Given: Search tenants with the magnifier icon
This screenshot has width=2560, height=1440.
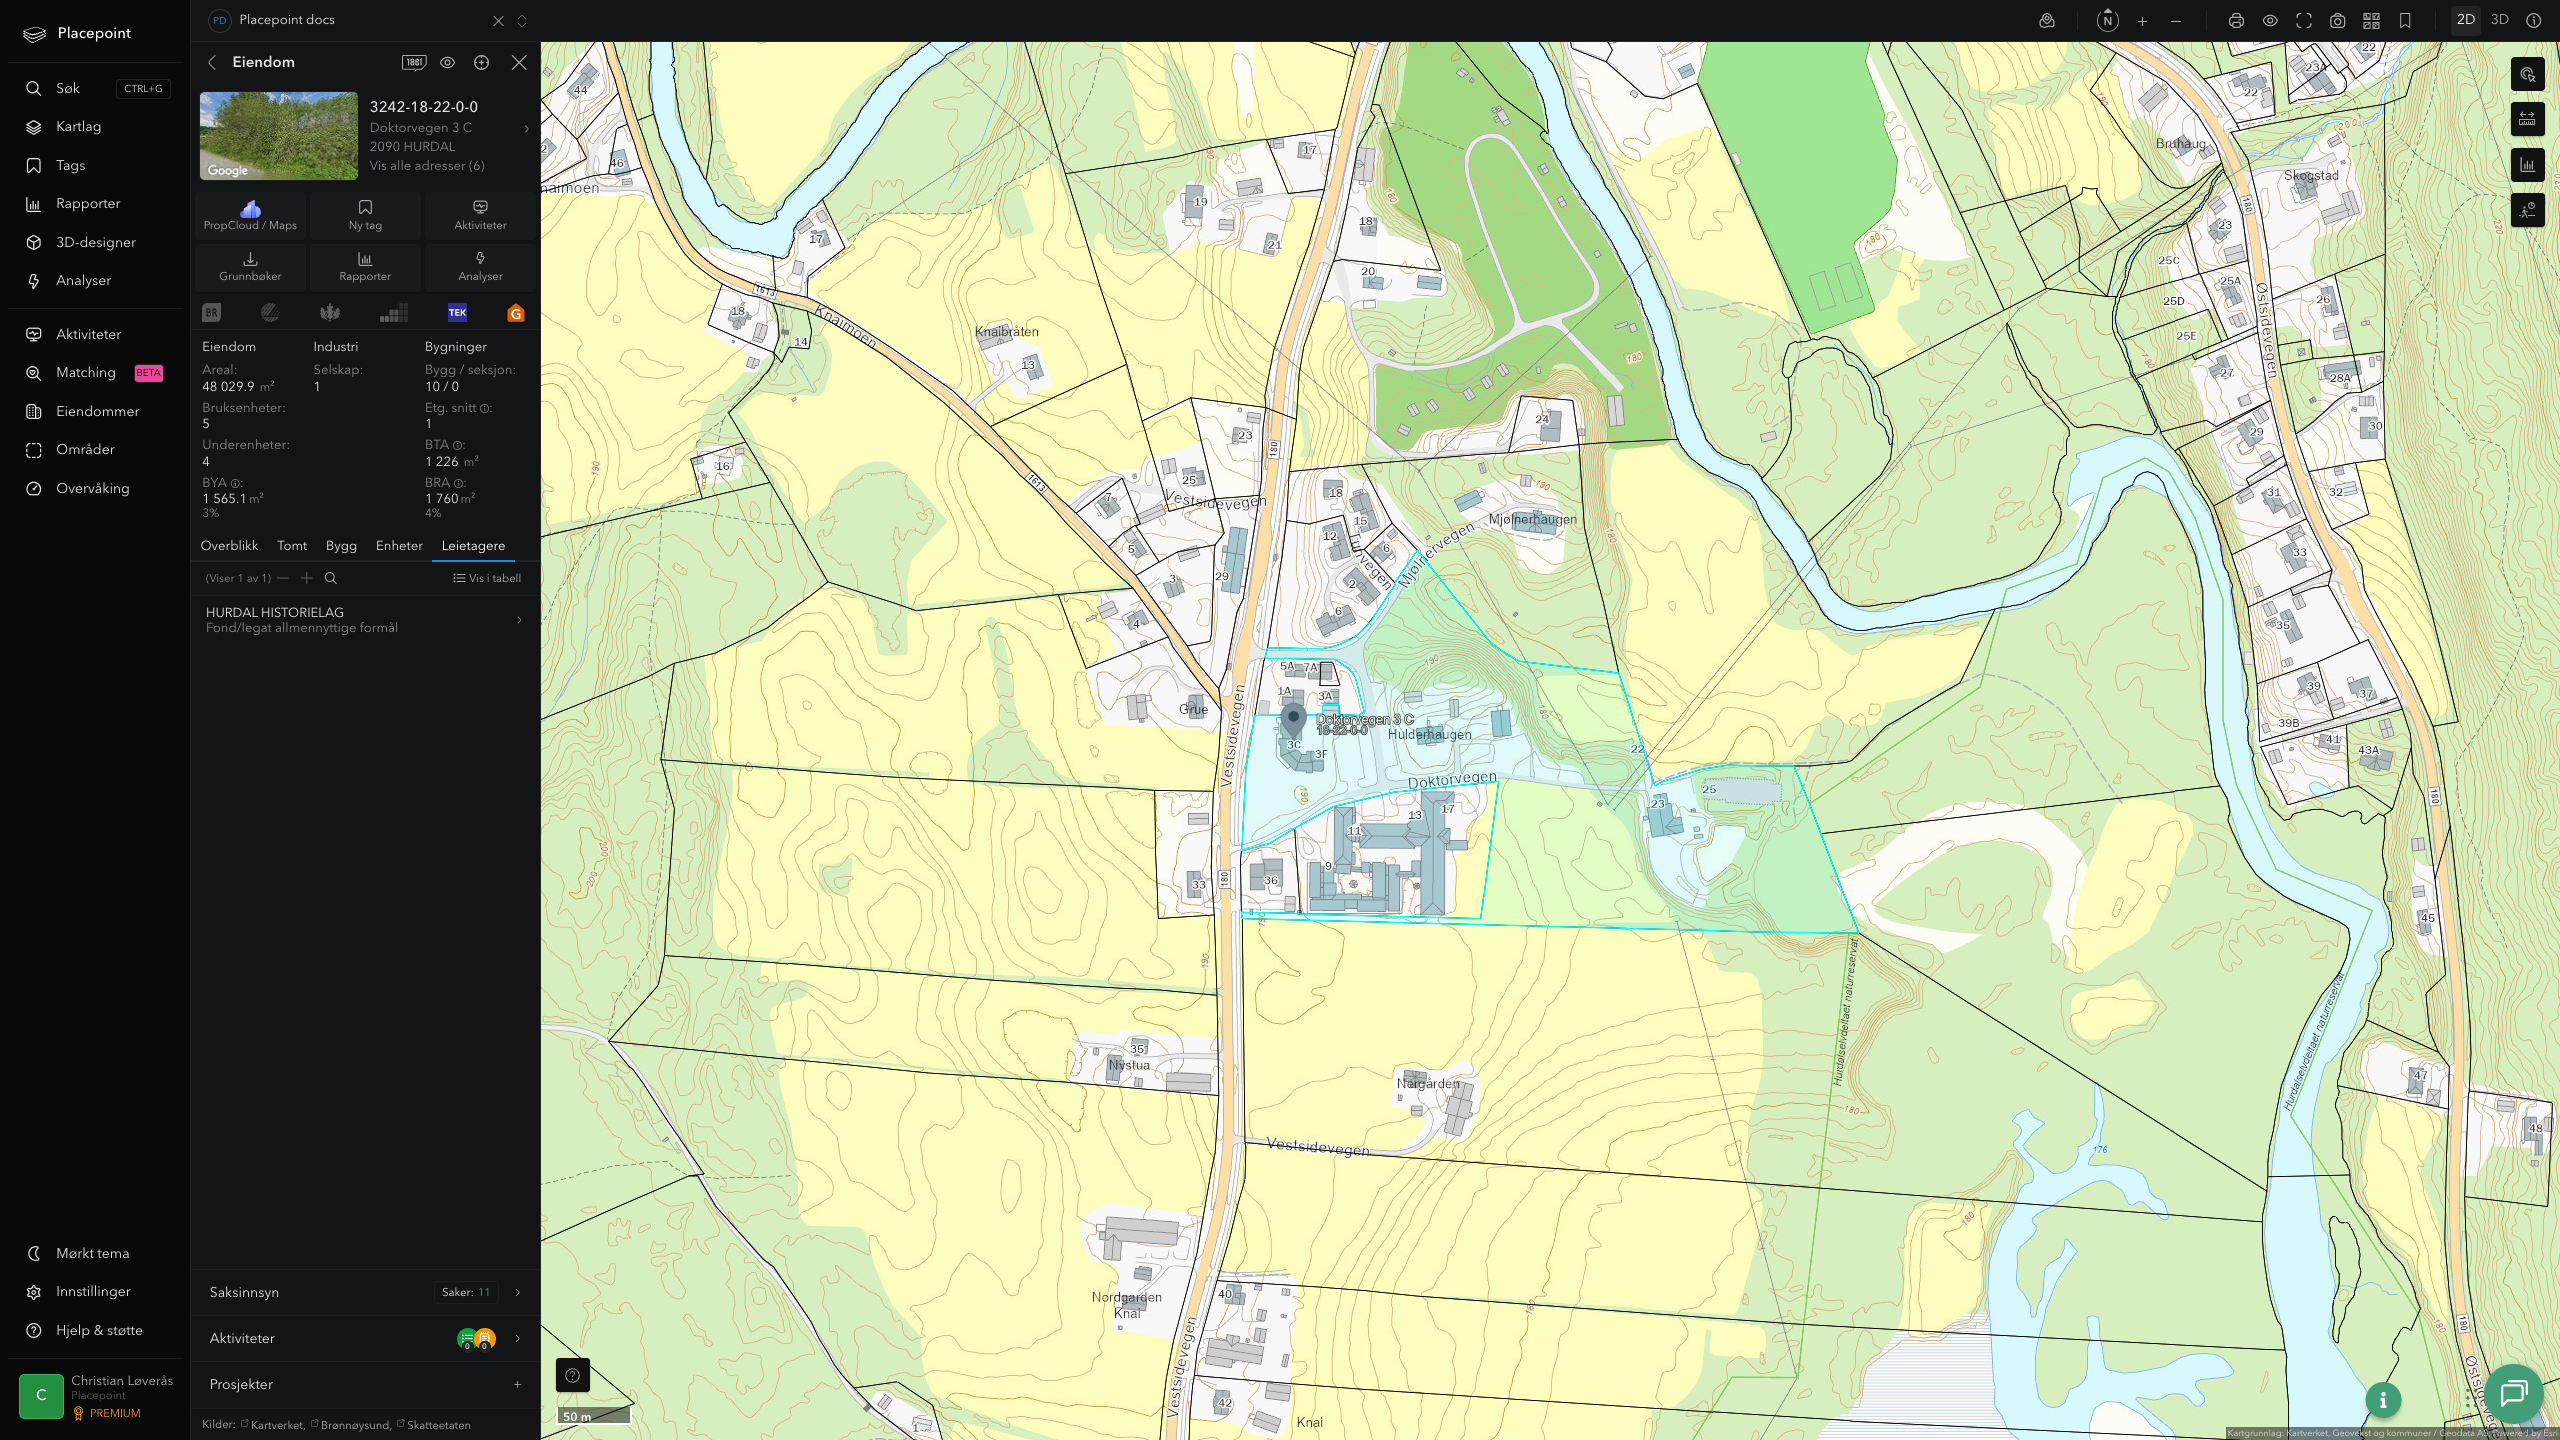Looking at the screenshot, I should click(331, 578).
